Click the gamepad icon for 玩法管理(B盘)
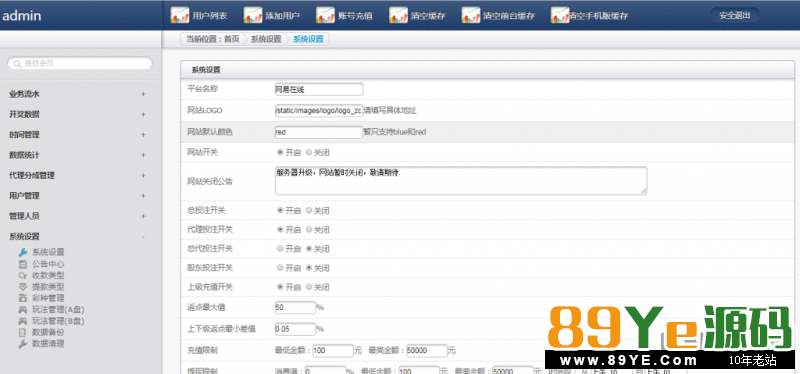This screenshot has height=374, width=800. (22, 321)
